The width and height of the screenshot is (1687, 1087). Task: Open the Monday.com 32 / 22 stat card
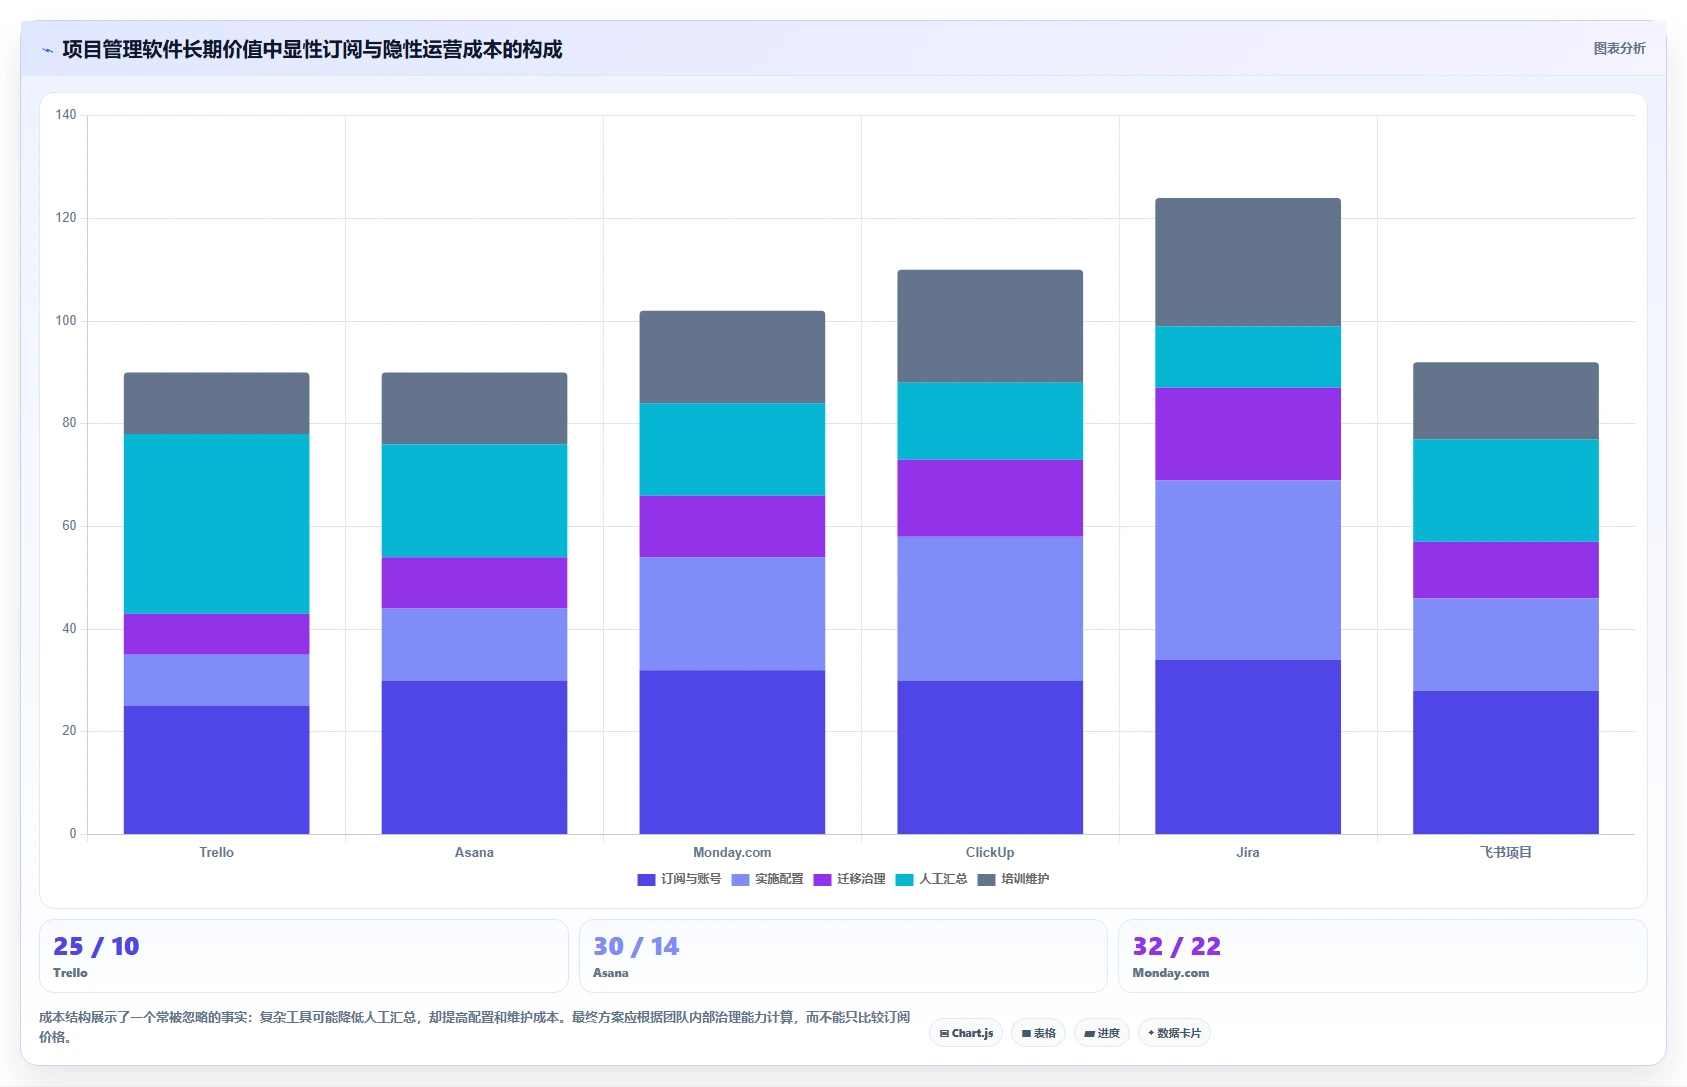(1382, 956)
